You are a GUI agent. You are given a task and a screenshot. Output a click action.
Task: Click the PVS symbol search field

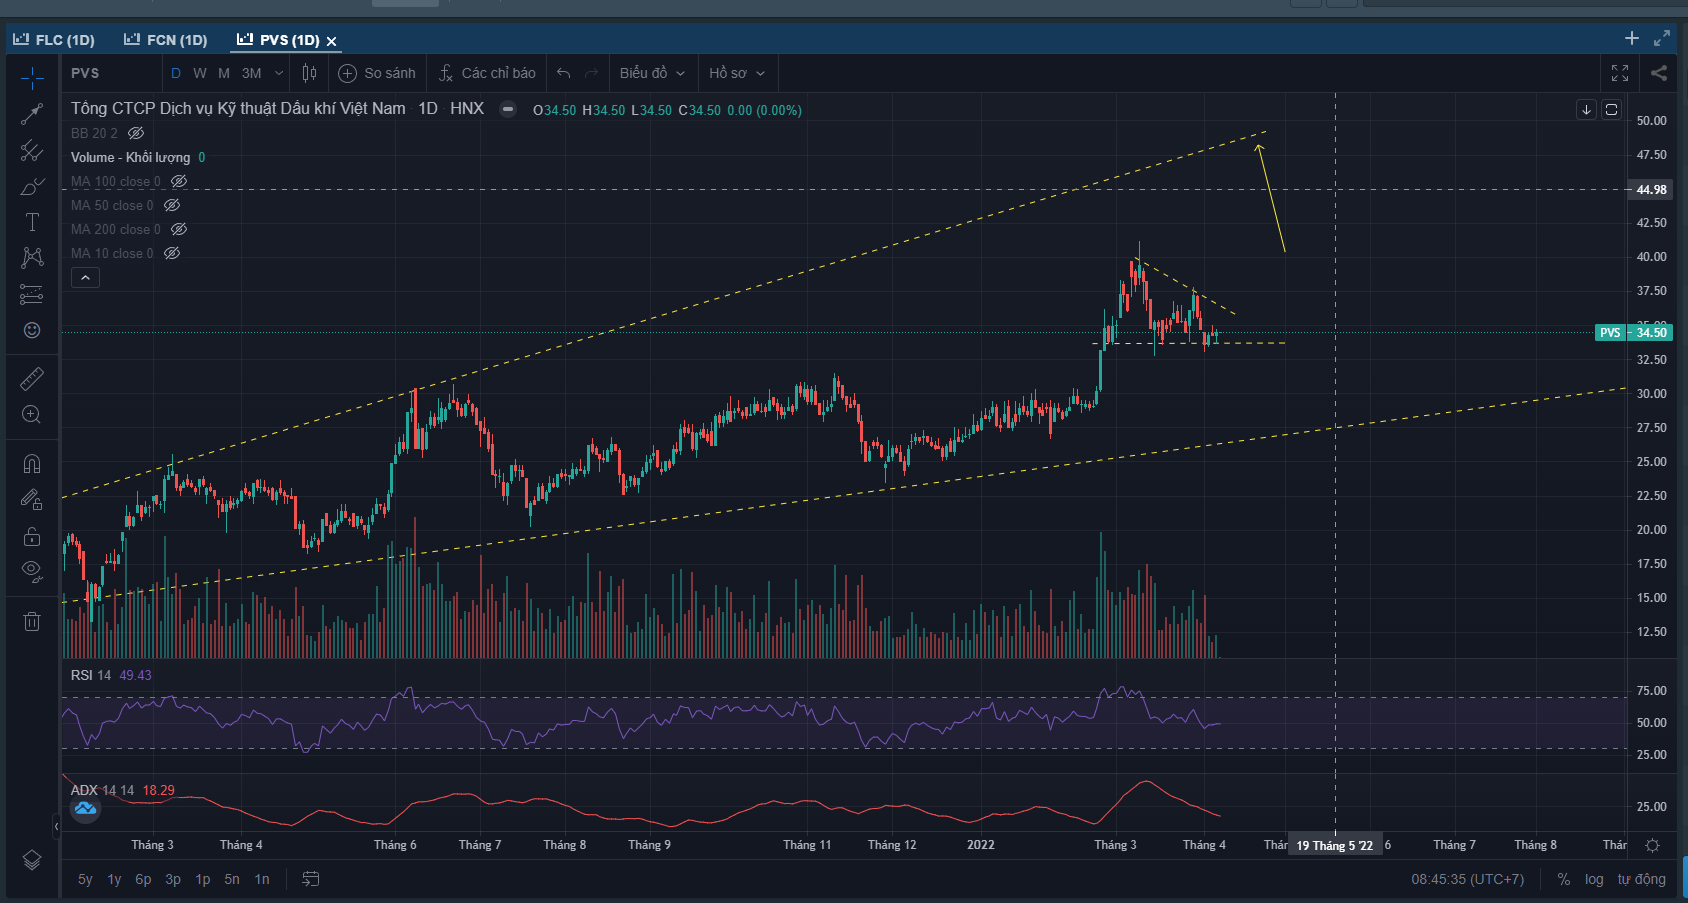click(x=111, y=73)
